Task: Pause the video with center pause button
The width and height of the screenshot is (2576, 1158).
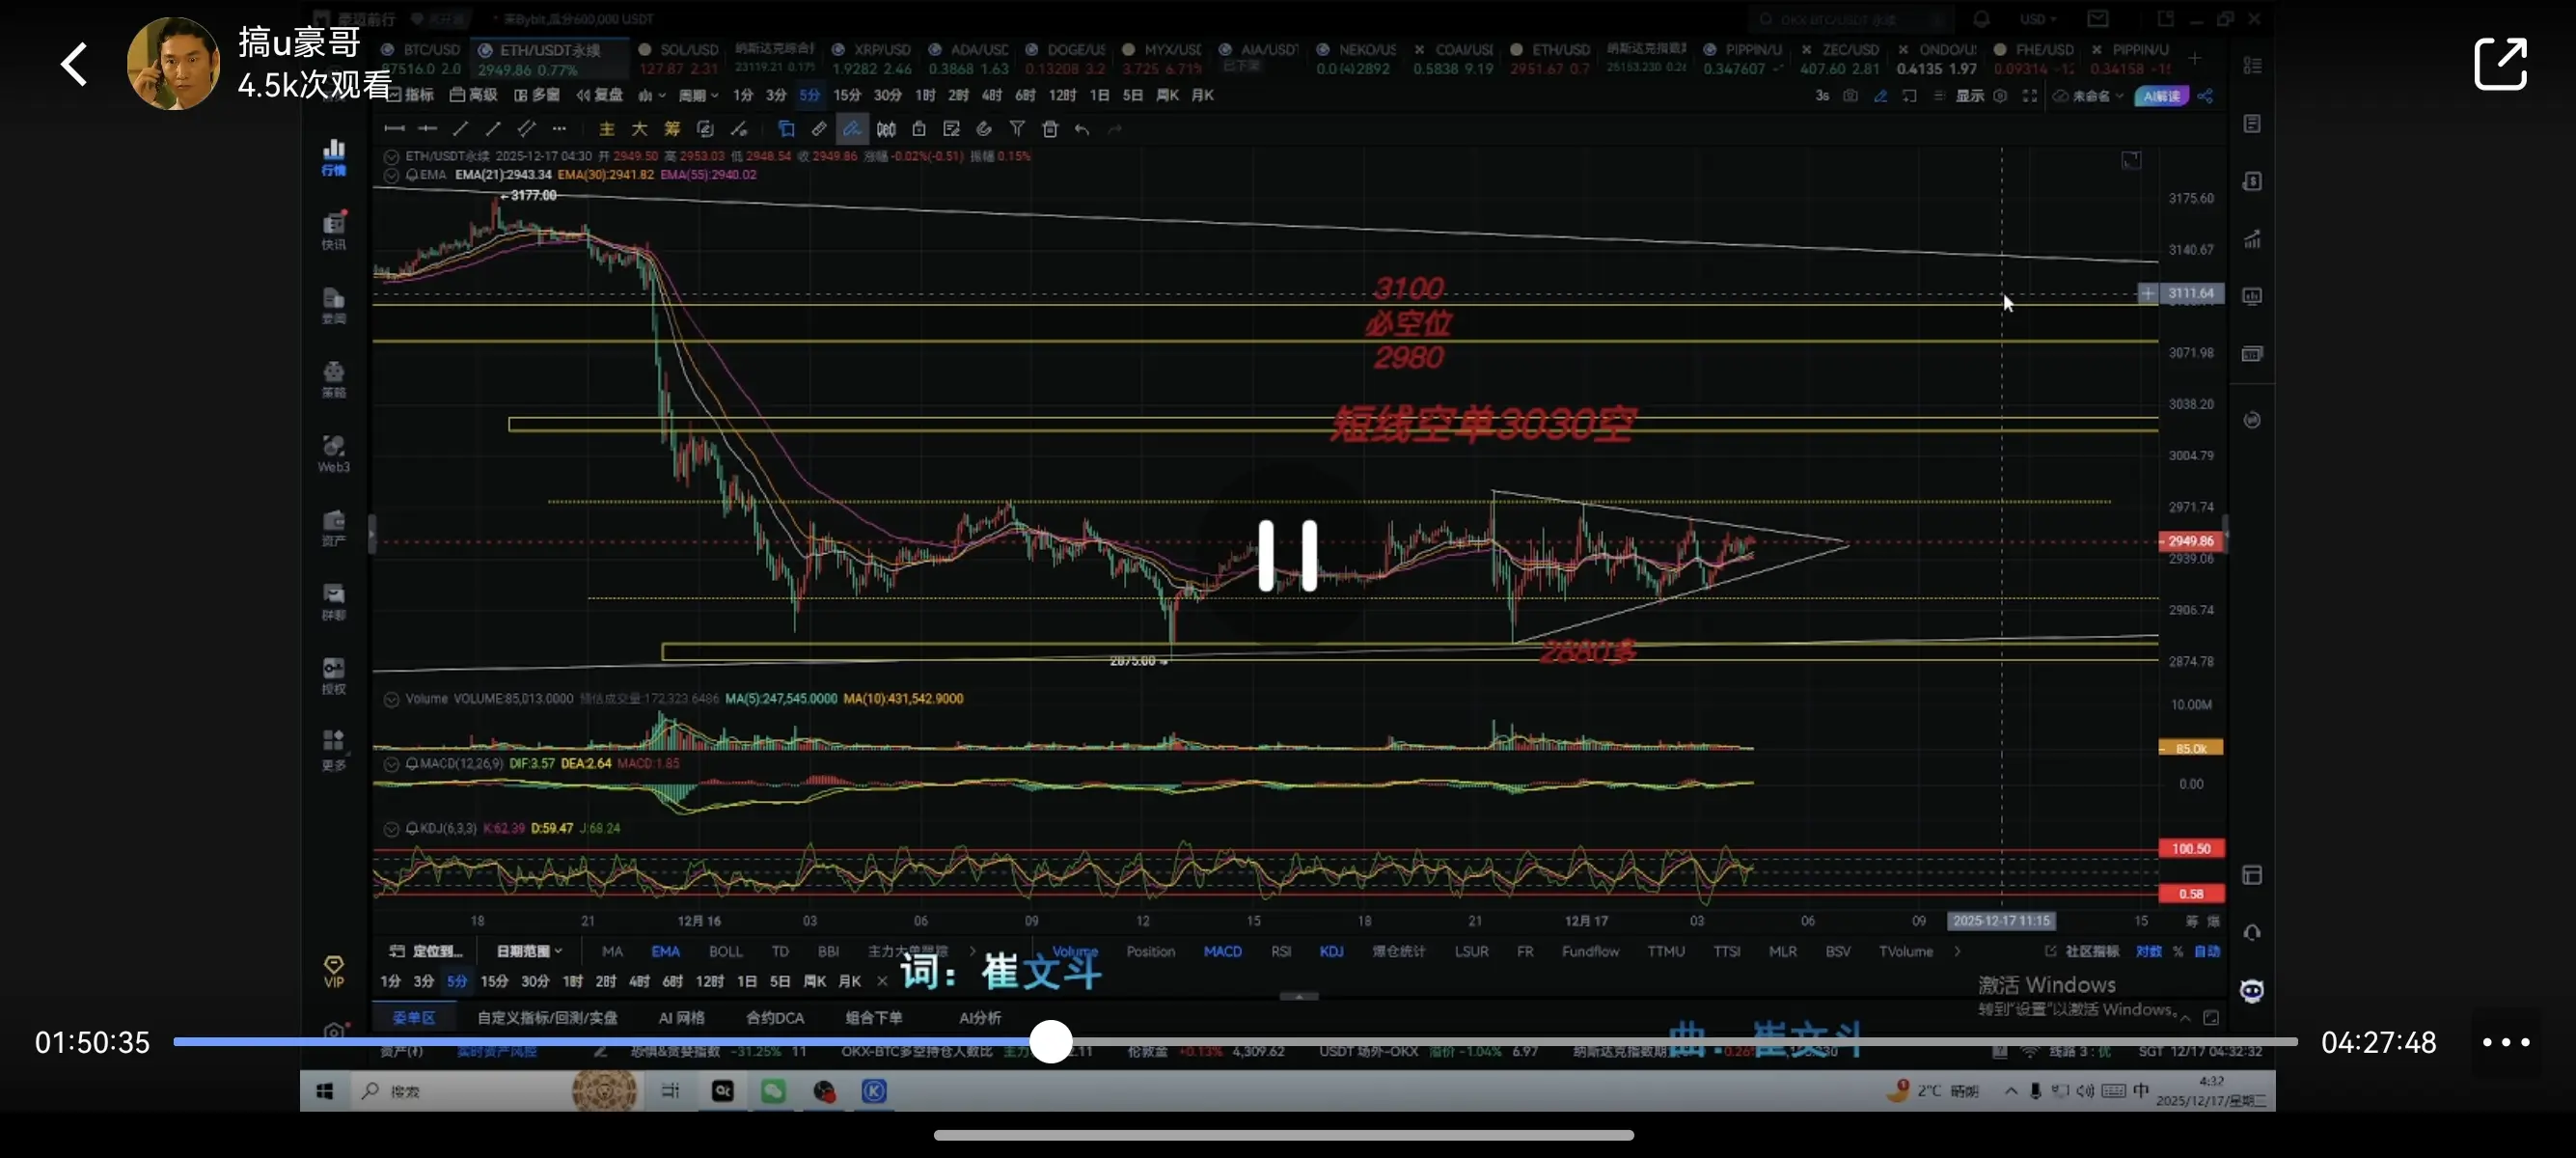Action: tap(1287, 555)
